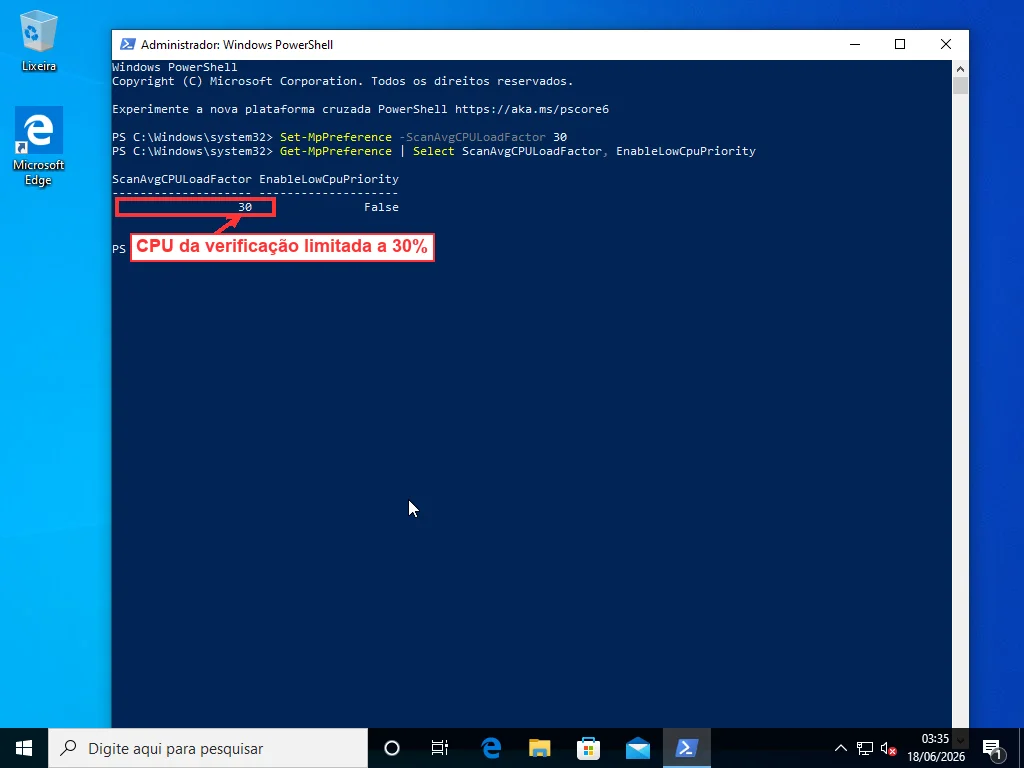Click the value 30 in the output

[245, 207]
